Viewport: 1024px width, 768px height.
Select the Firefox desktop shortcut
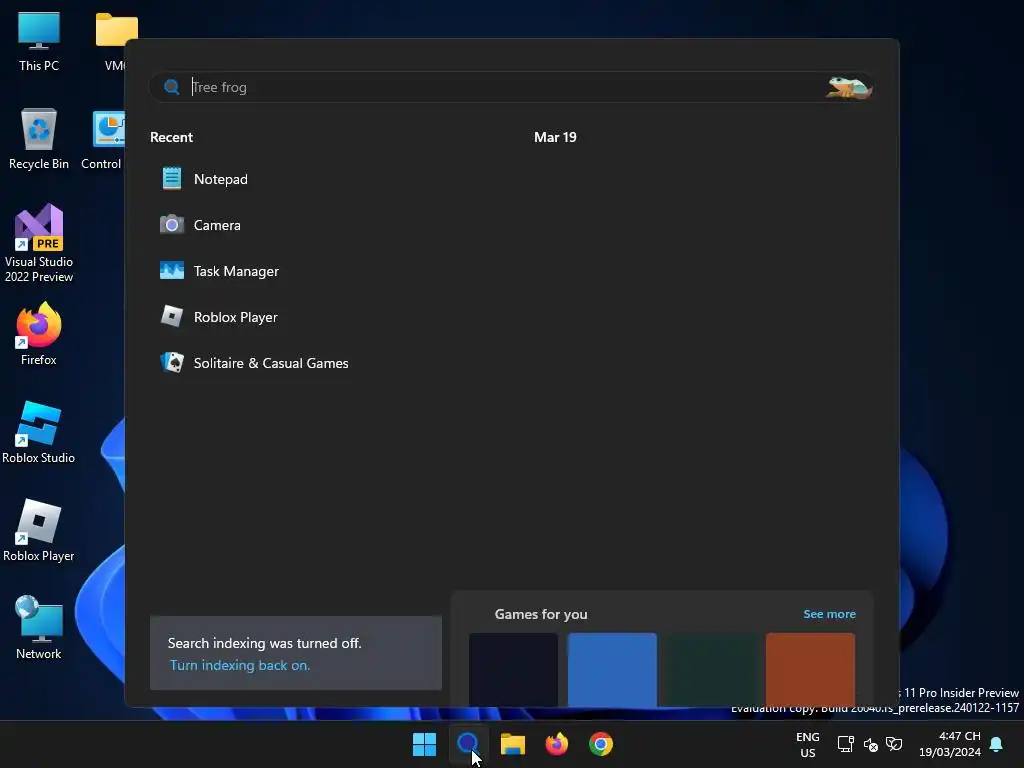[x=39, y=334]
